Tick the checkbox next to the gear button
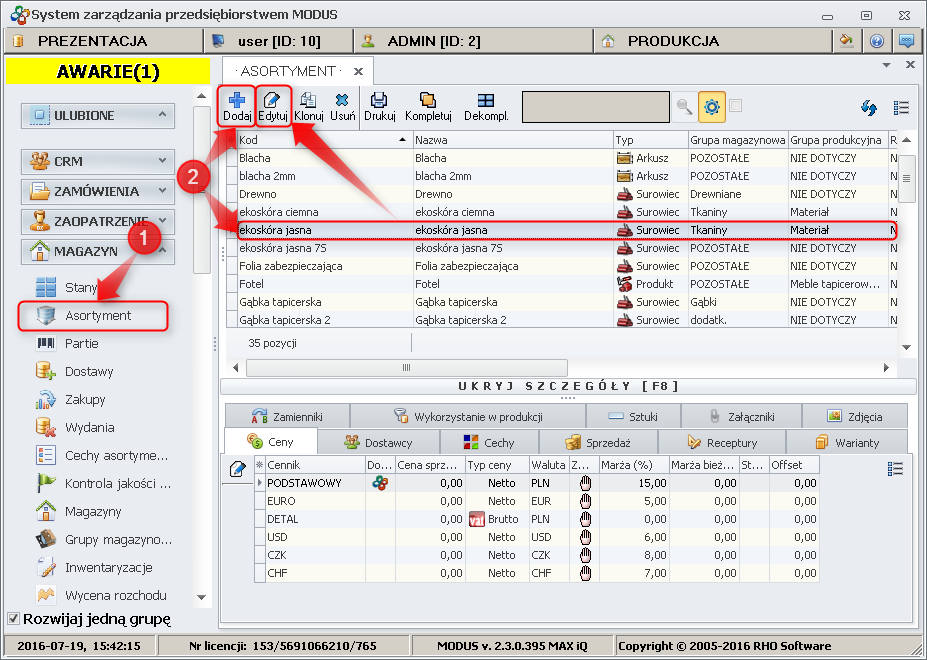 736,106
